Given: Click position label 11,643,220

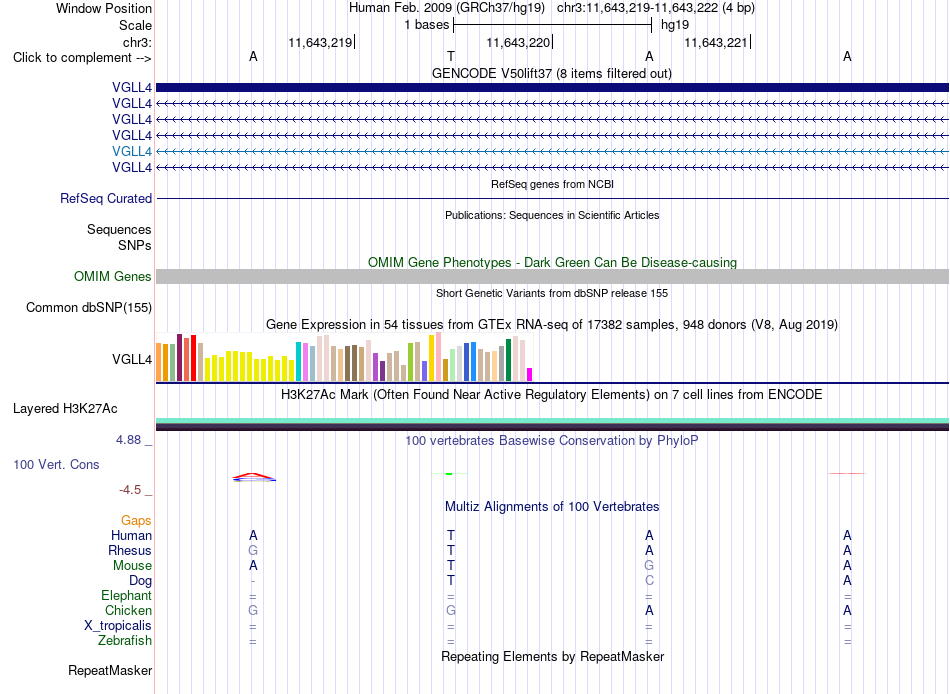Looking at the screenshot, I should pos(518,42).
